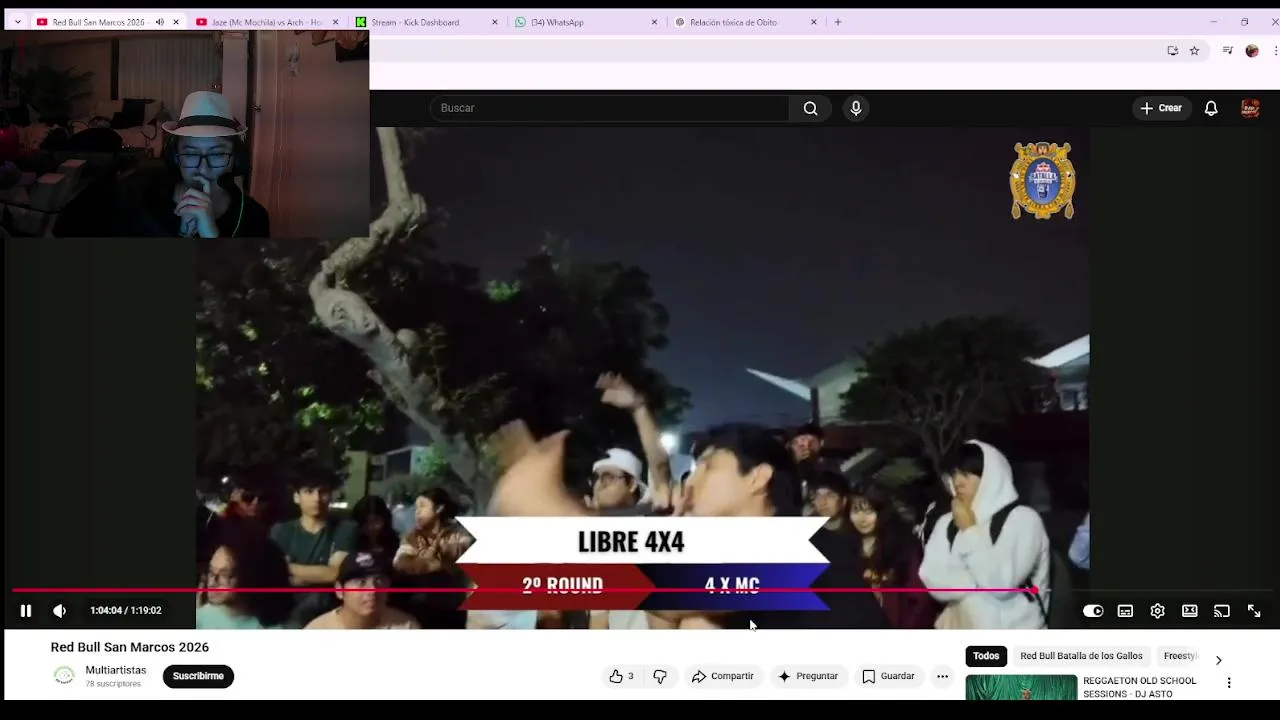Close the Red Bull San Marcos 2026 tab
The image size is (1280, 720).
pos(176,22)
